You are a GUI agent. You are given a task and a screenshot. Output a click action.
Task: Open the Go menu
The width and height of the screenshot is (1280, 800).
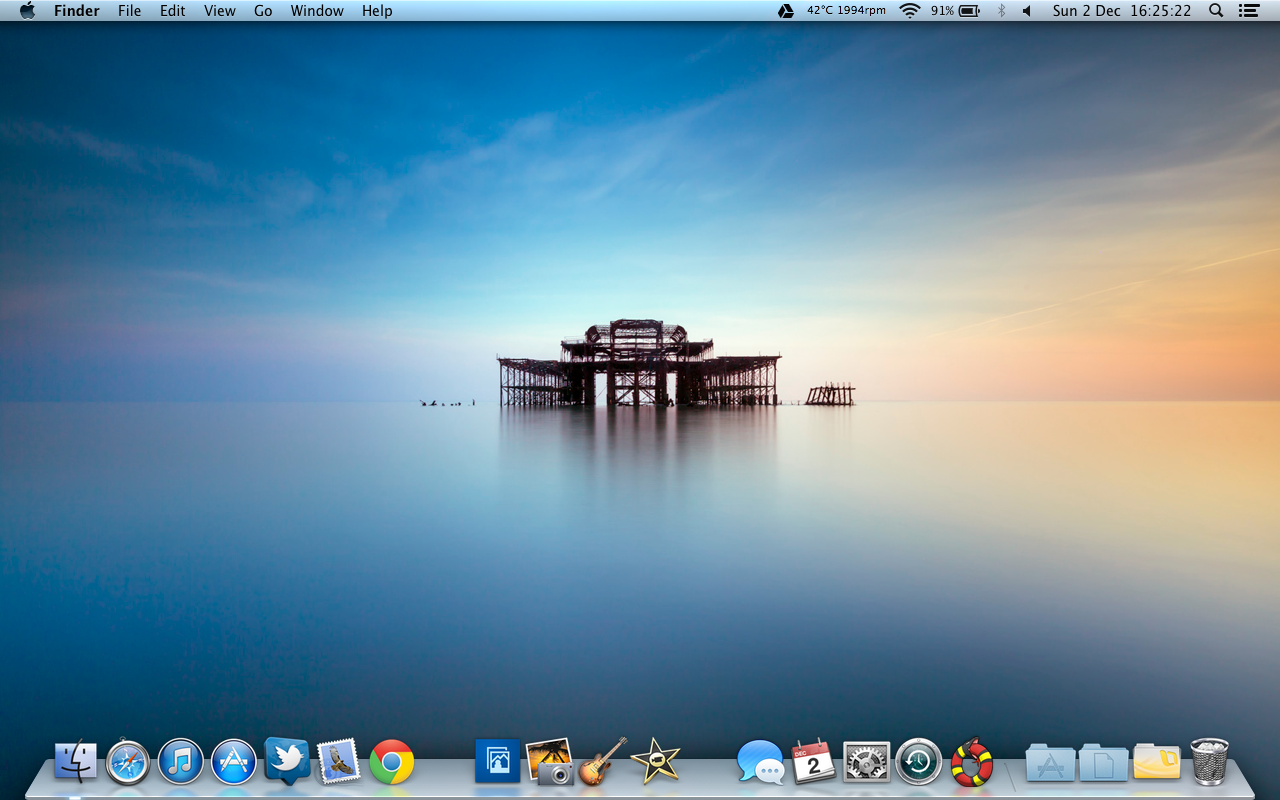pyautogui.click(x=263, y=11)
